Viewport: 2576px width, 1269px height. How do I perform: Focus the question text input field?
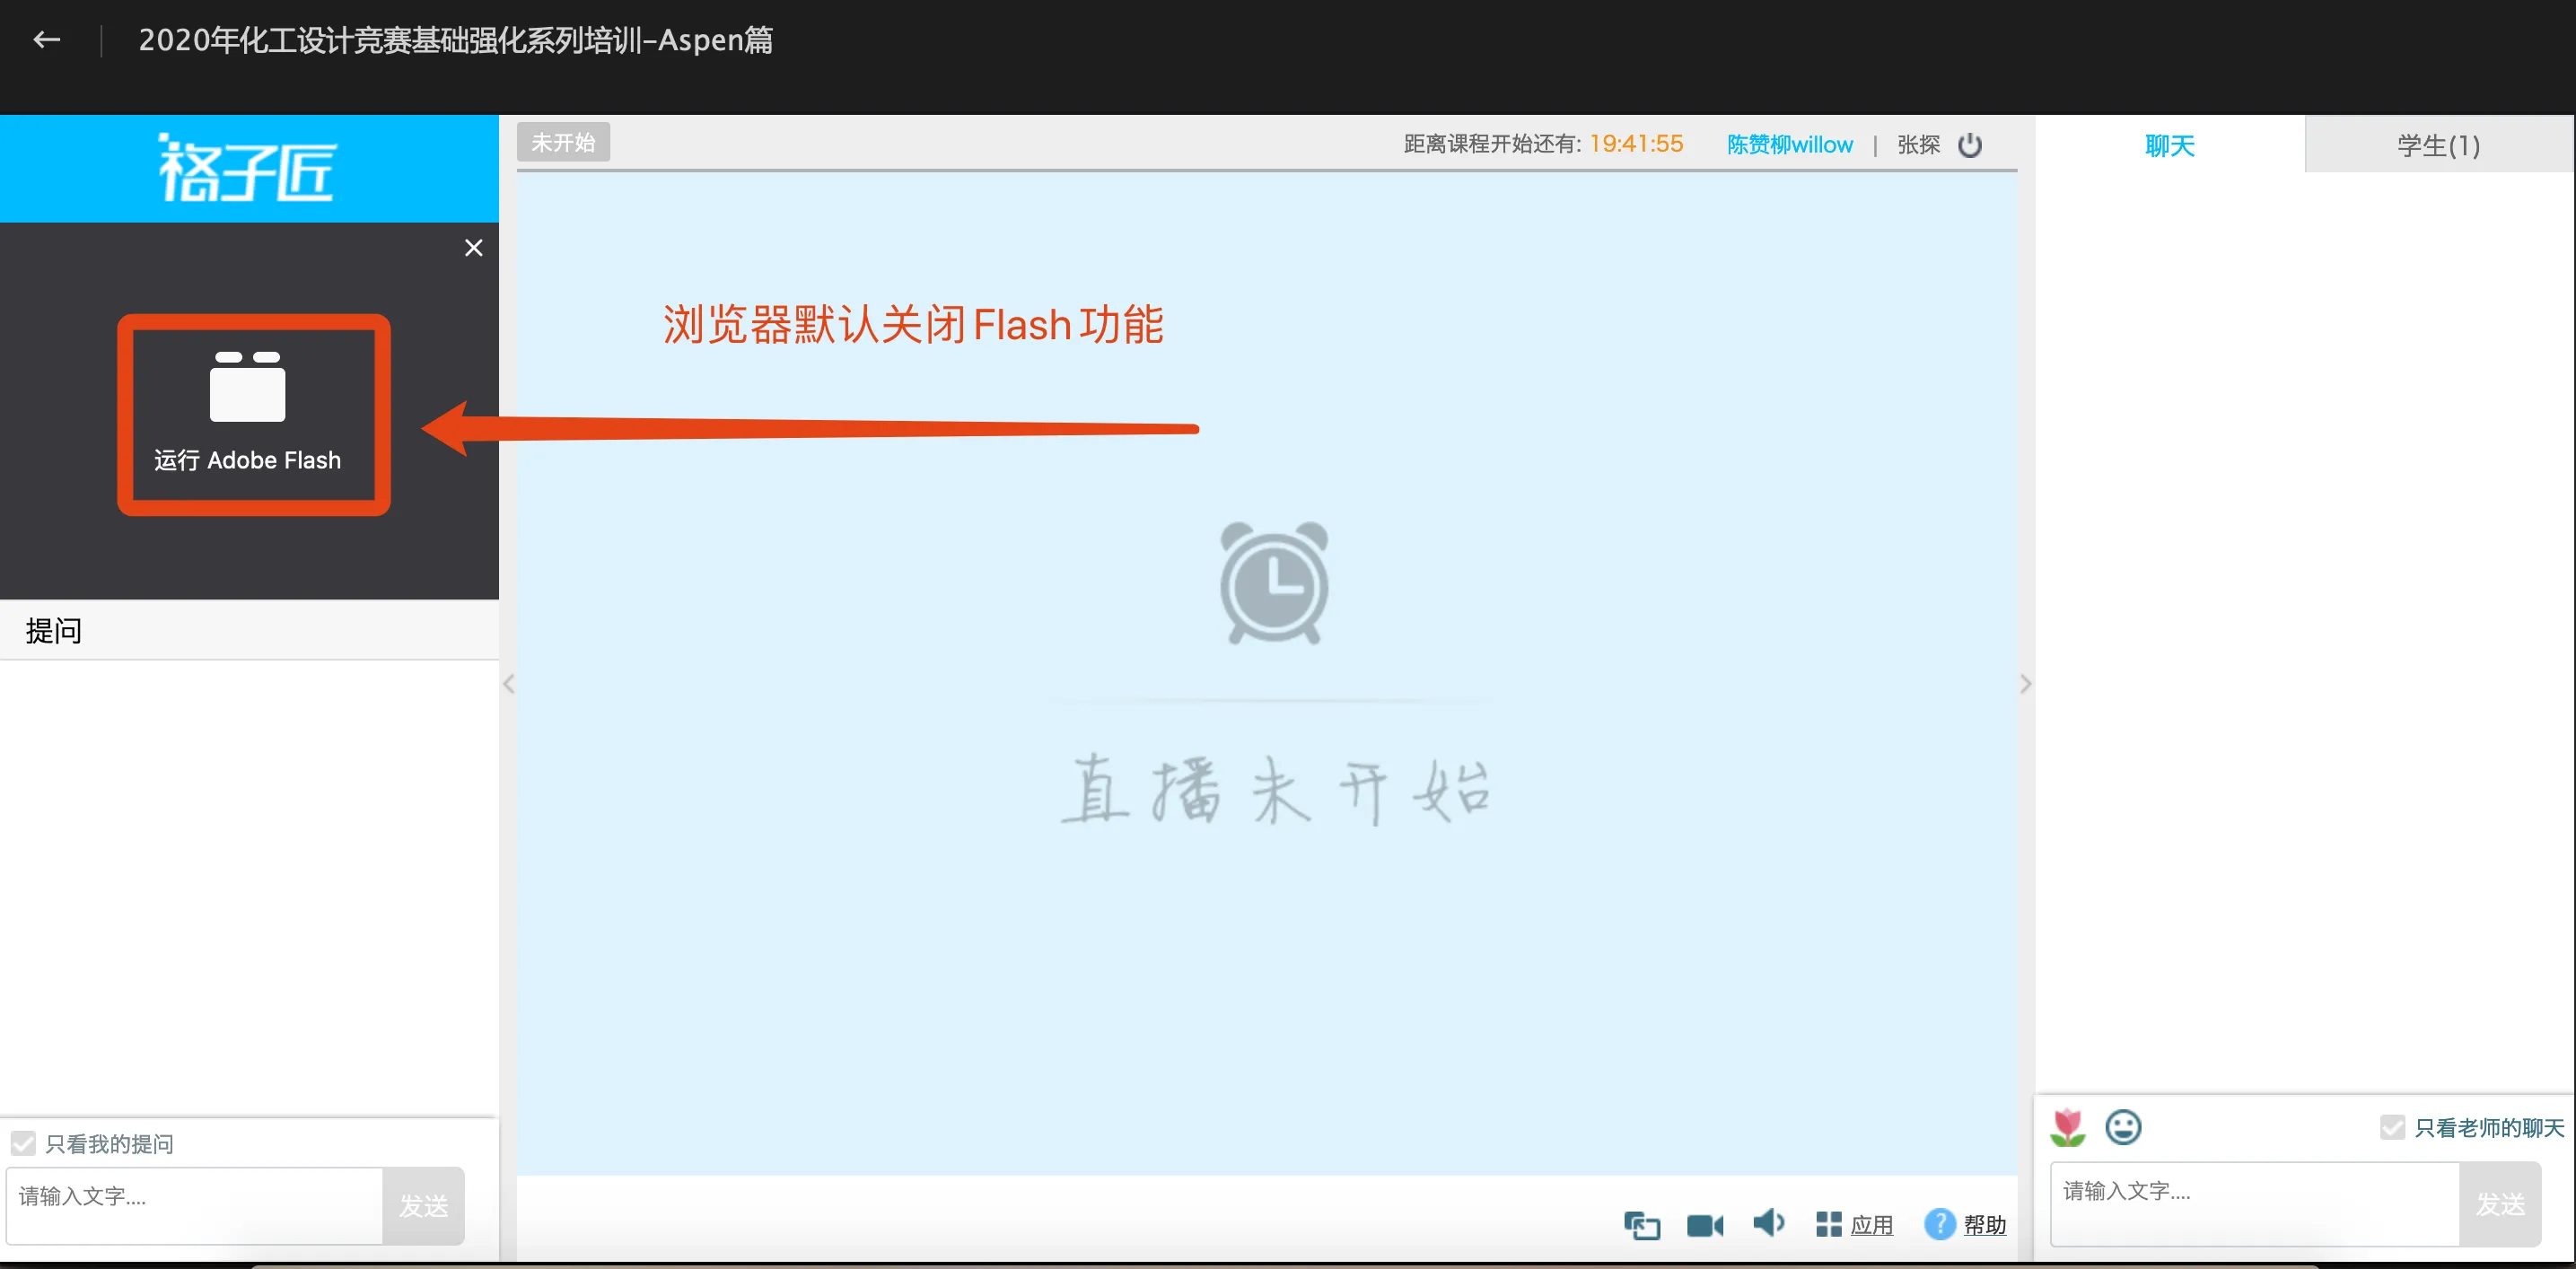coord(195,1205)
